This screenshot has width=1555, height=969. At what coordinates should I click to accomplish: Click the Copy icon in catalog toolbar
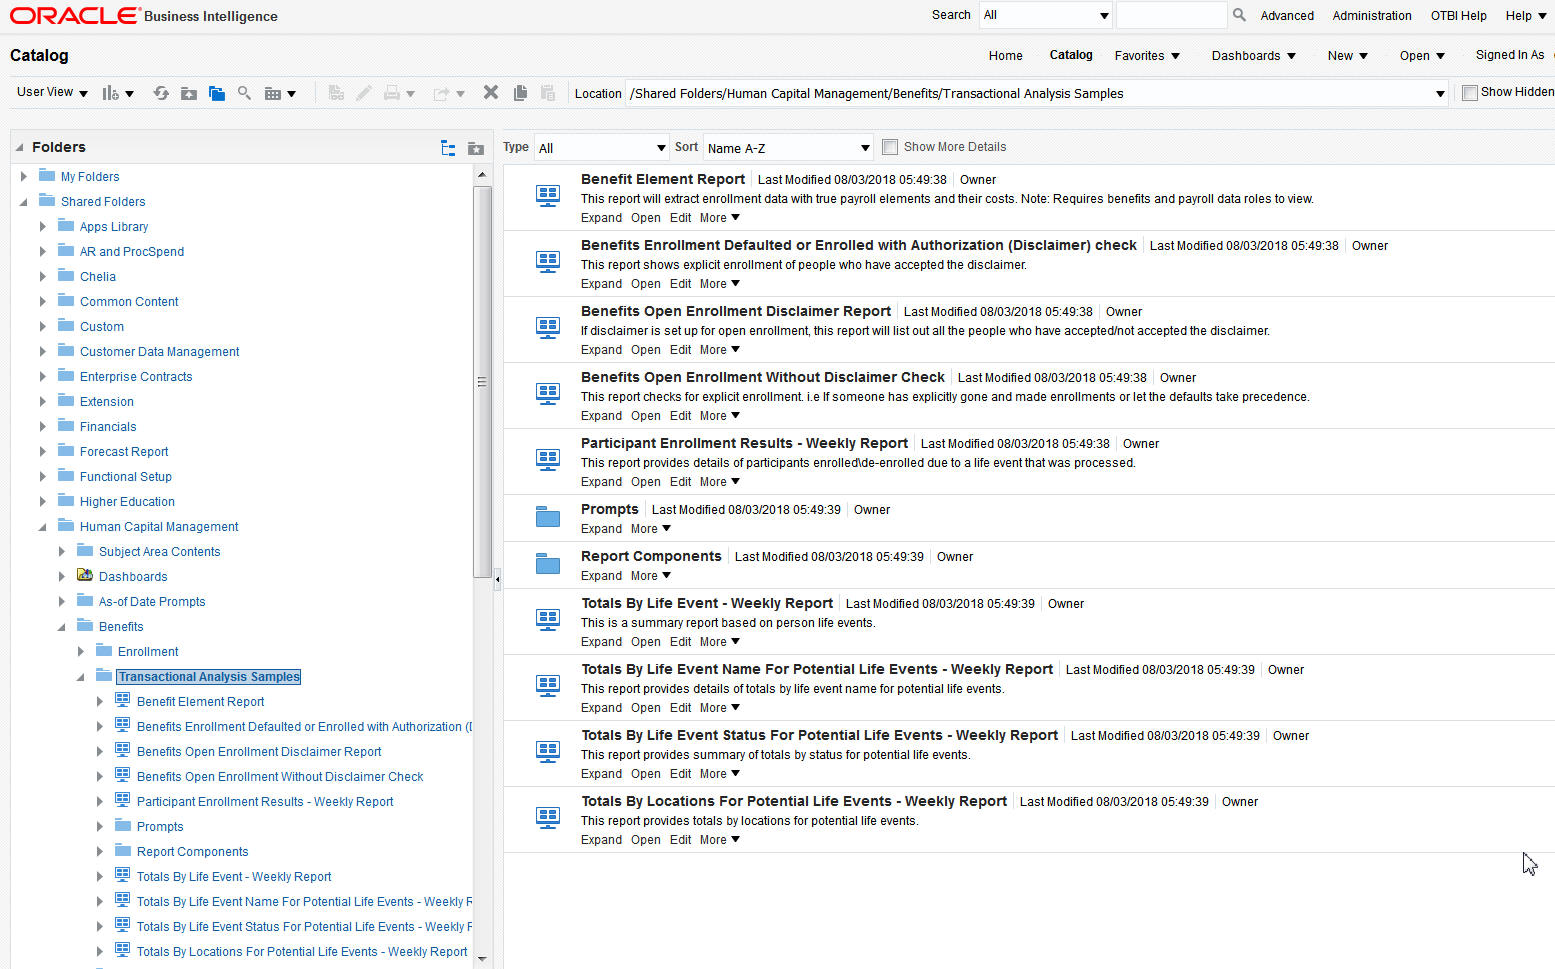tap(520, 93)
